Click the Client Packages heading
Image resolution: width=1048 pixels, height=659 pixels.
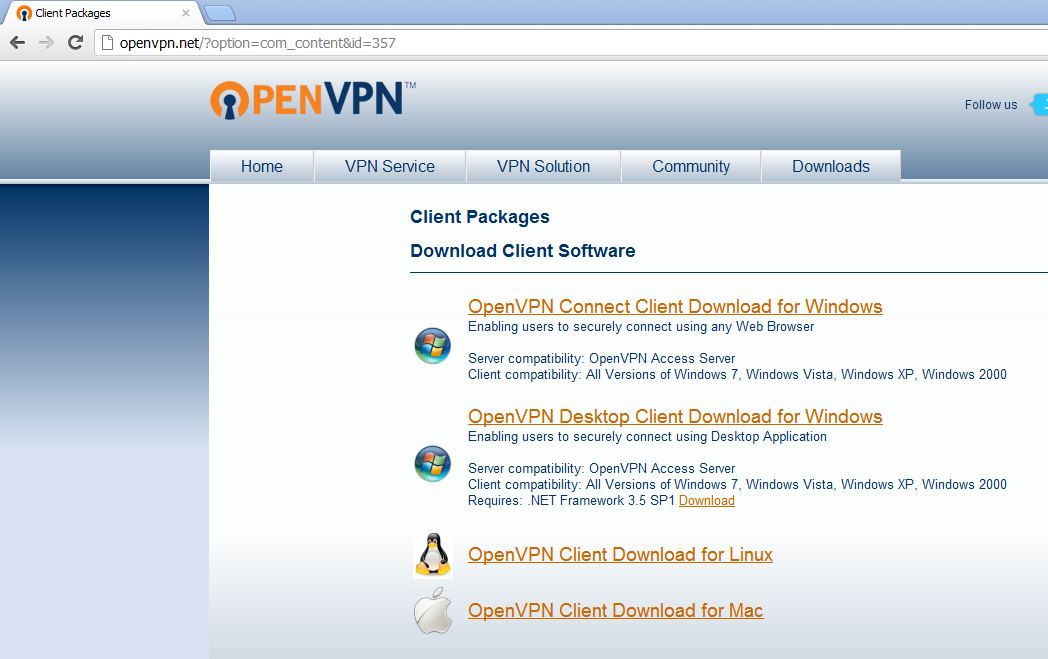click(x=480, y=217)
